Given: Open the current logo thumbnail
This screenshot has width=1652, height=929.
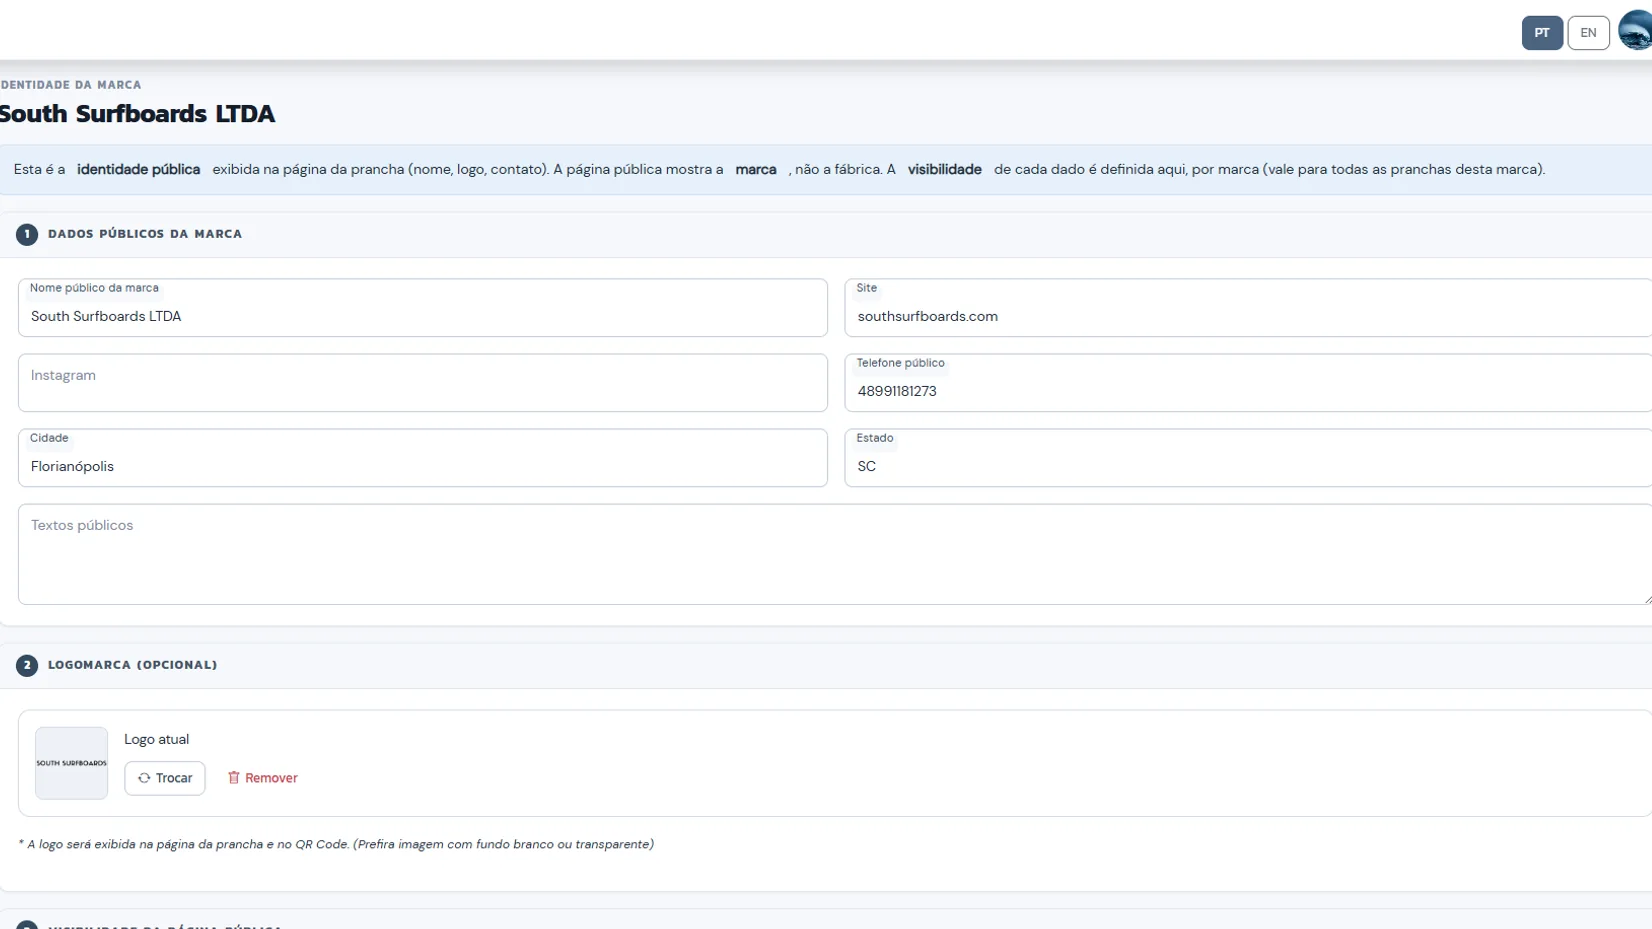Looking at the screenshot, I should click(72, 763).
